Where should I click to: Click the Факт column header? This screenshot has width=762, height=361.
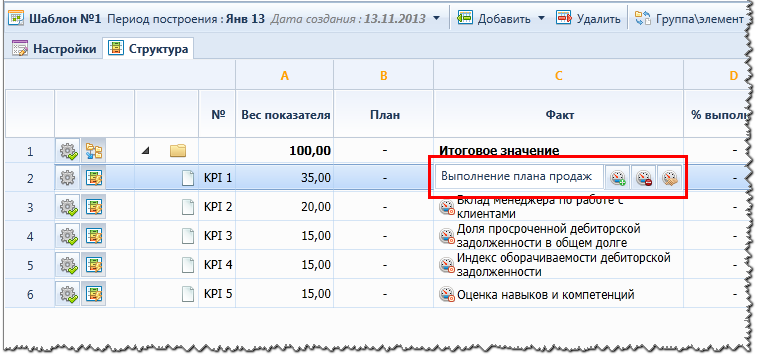pyautogui.click(x=558, y=115)
